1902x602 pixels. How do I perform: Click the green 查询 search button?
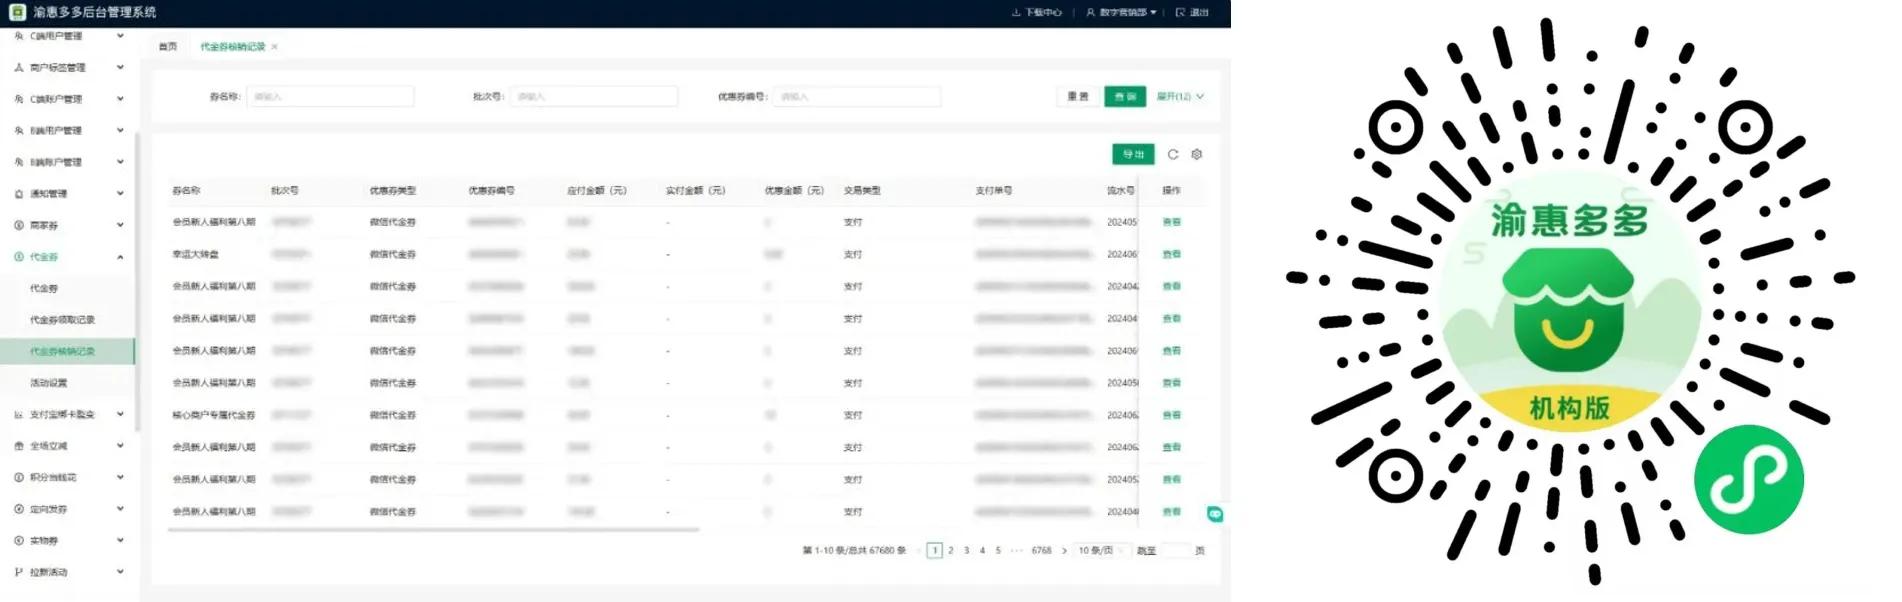click(x=1125, y=97)
